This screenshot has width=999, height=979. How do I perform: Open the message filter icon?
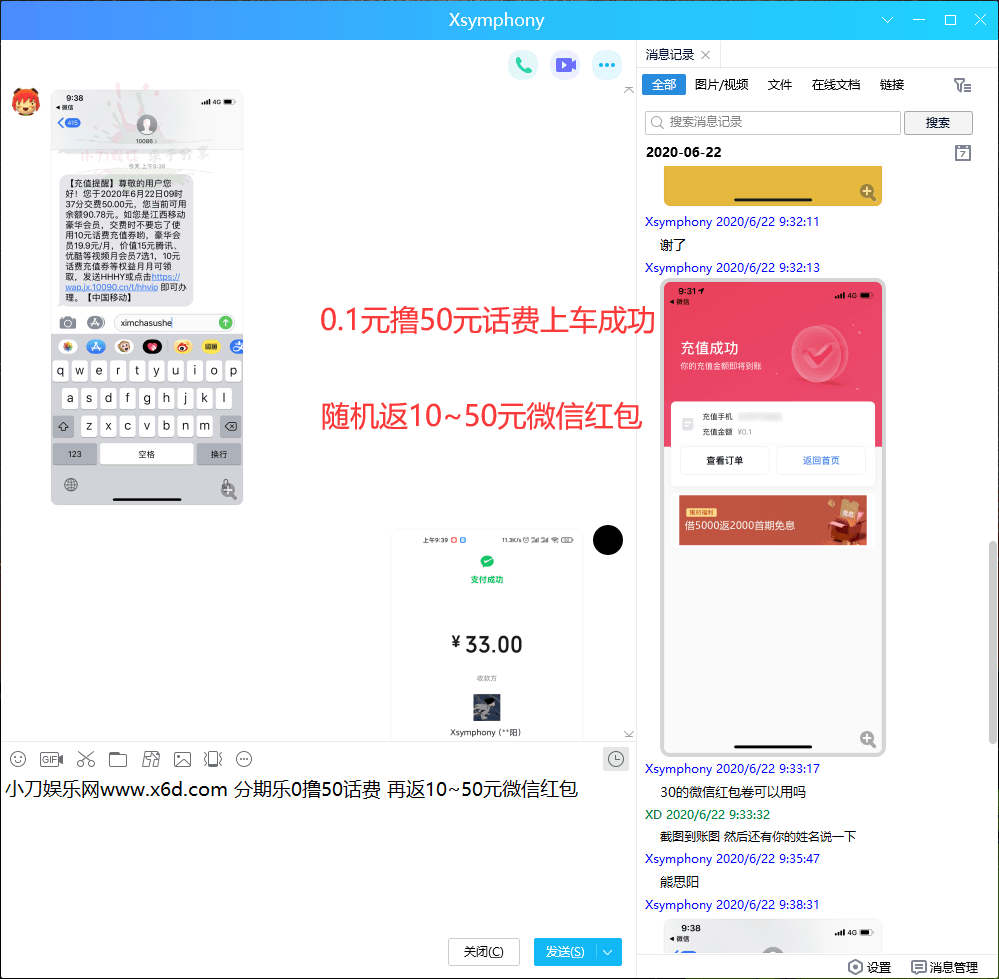point(962,85)
